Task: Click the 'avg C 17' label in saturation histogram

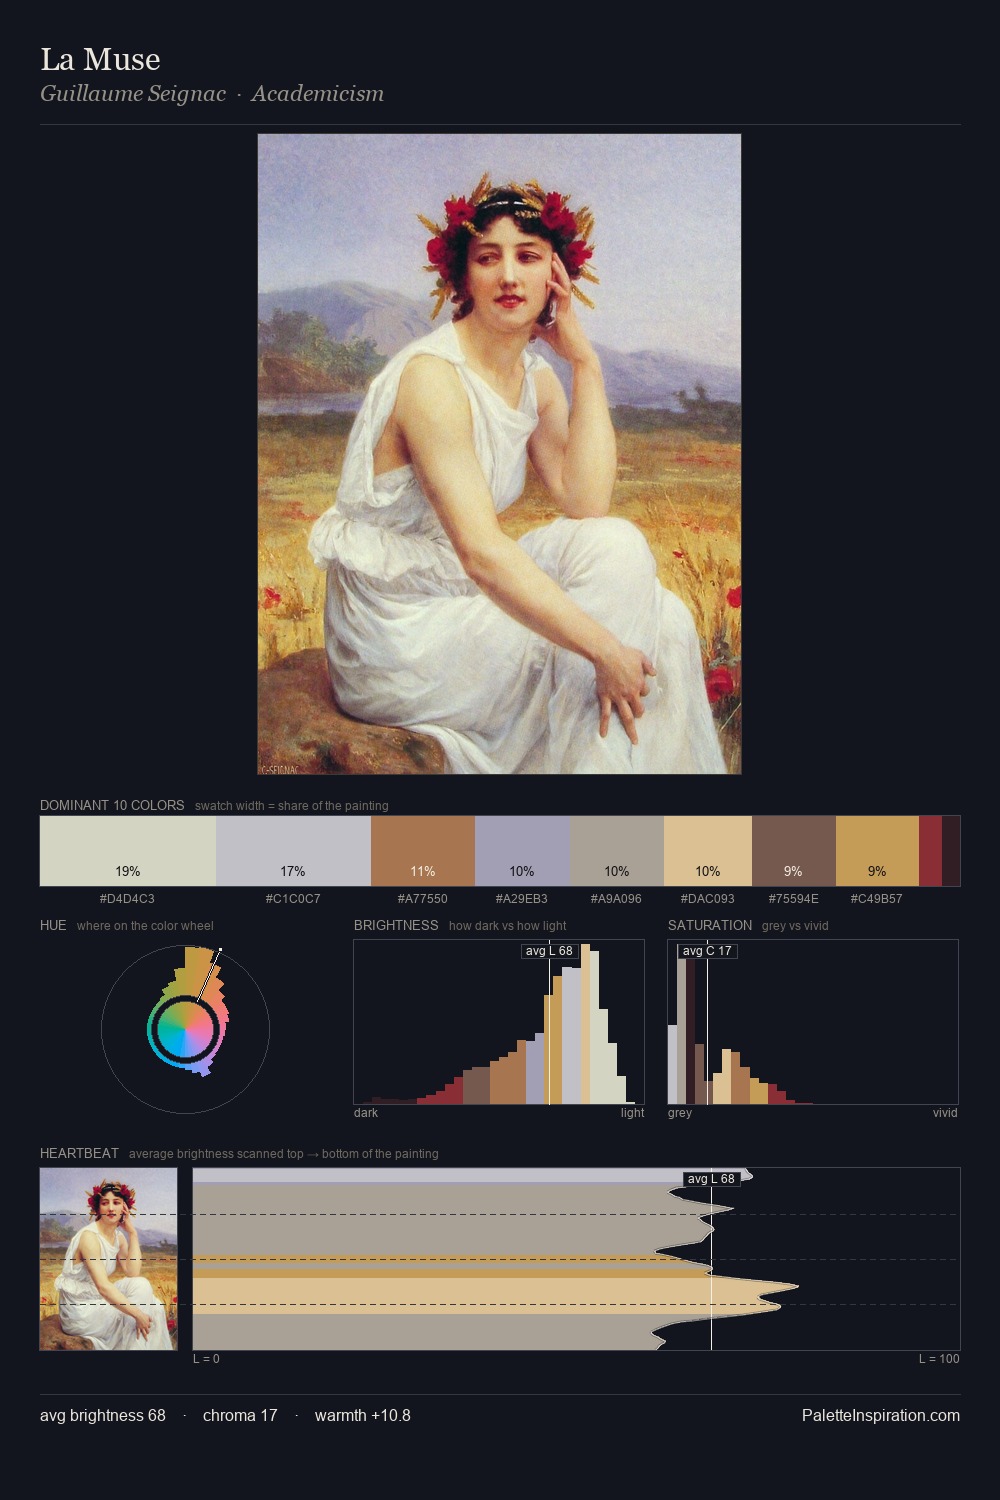Action: [707, 951]
